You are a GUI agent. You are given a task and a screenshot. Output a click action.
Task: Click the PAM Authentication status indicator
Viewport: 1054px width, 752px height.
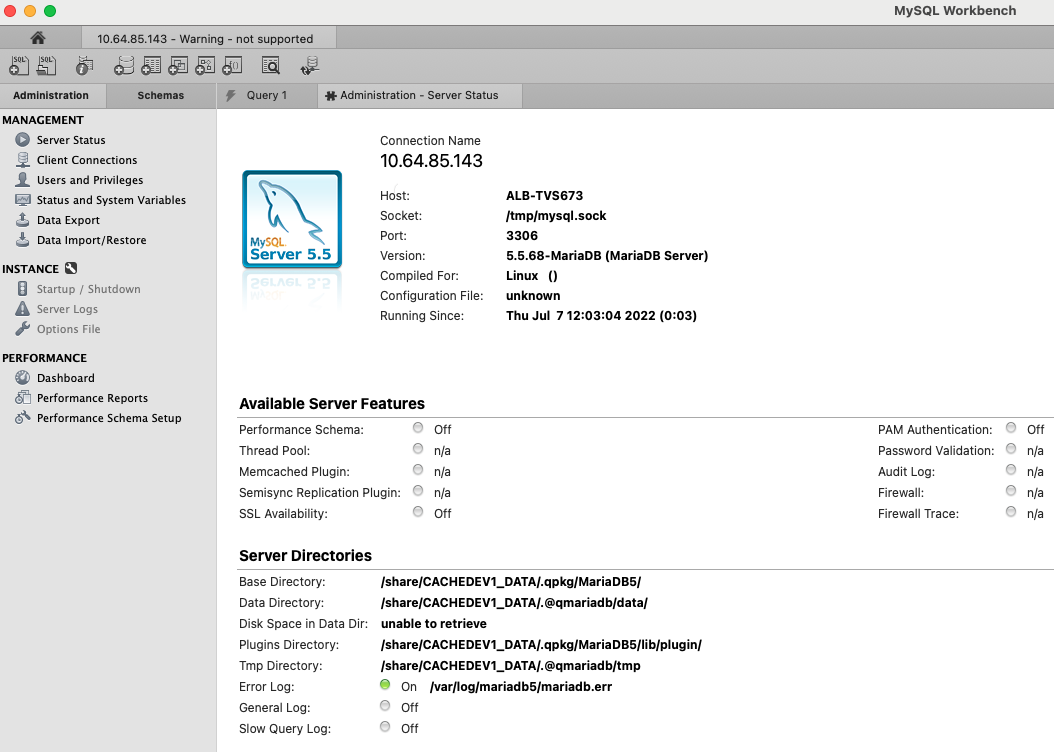tap(1011, 428)
